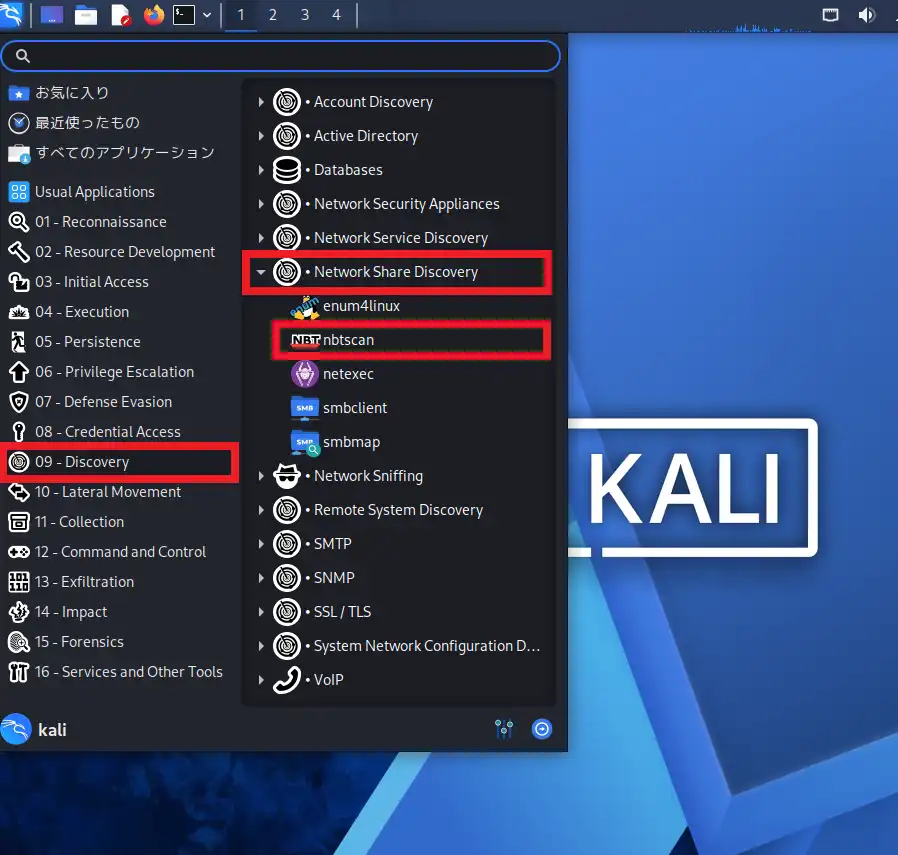Open 11 - Collection category
This screenshot has width=898, height=855.
pos(120,522)
